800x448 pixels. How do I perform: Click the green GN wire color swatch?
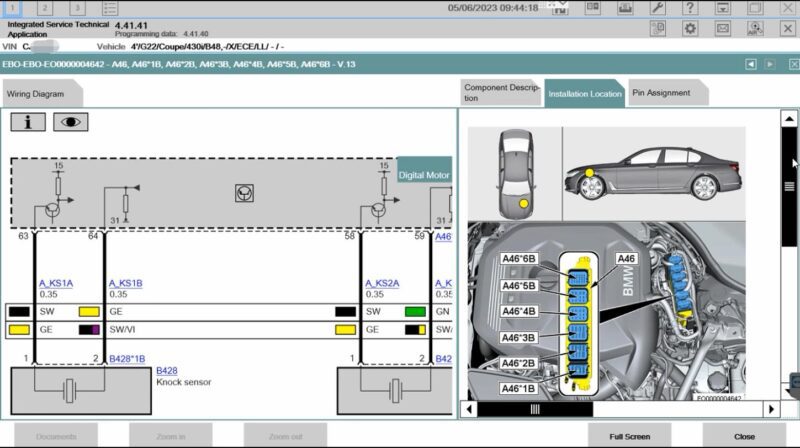(415, 311)
